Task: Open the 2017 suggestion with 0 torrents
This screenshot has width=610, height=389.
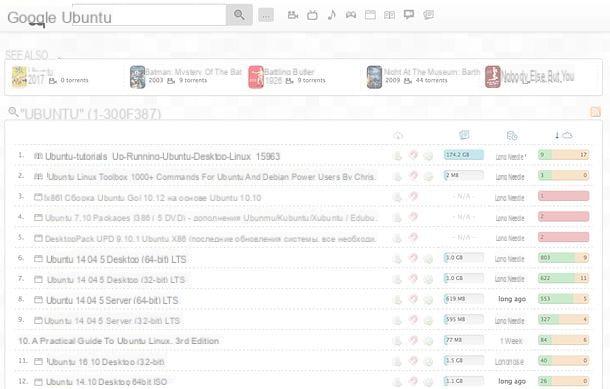Action: [x=50, y=77]
